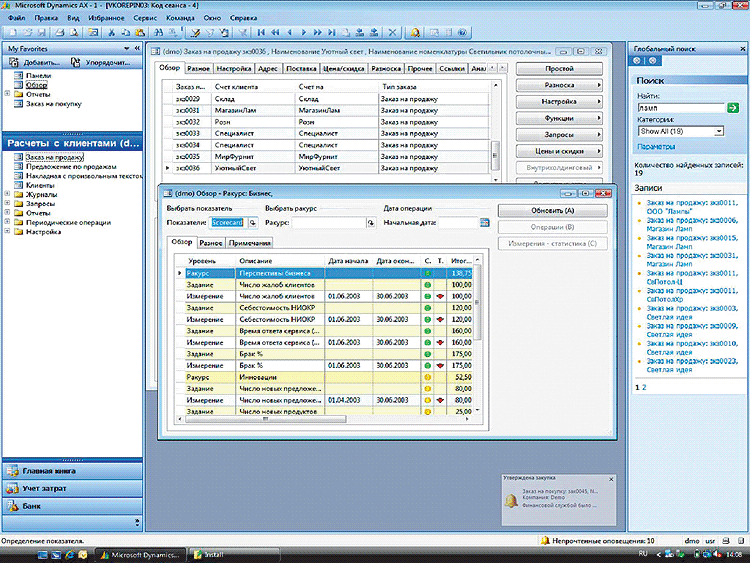
Task: Click Учет затрат module button
Action: tap(72, 488)
